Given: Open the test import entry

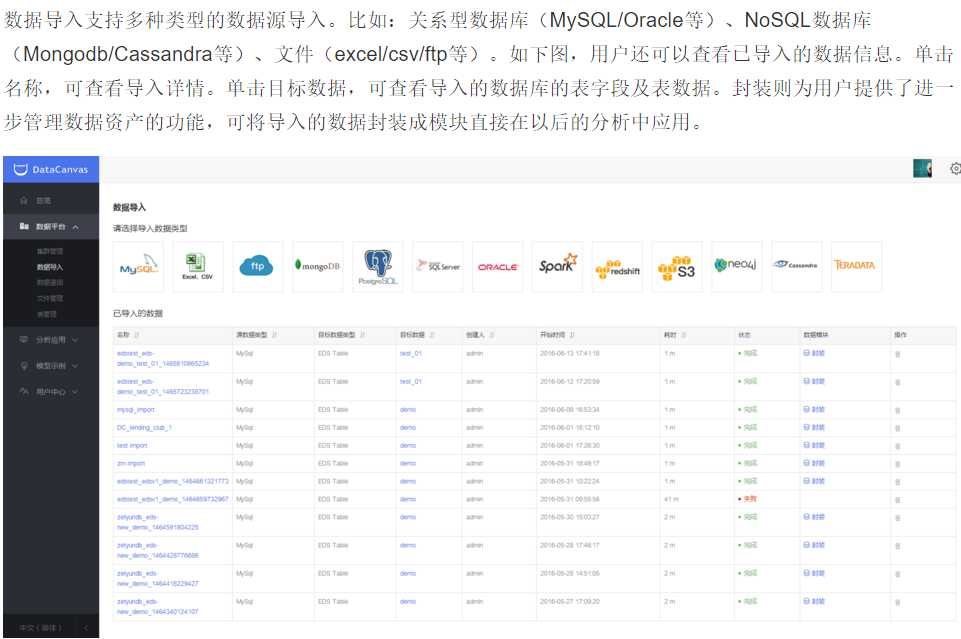Looking at the screenshot, I should [x=132, y=445].
